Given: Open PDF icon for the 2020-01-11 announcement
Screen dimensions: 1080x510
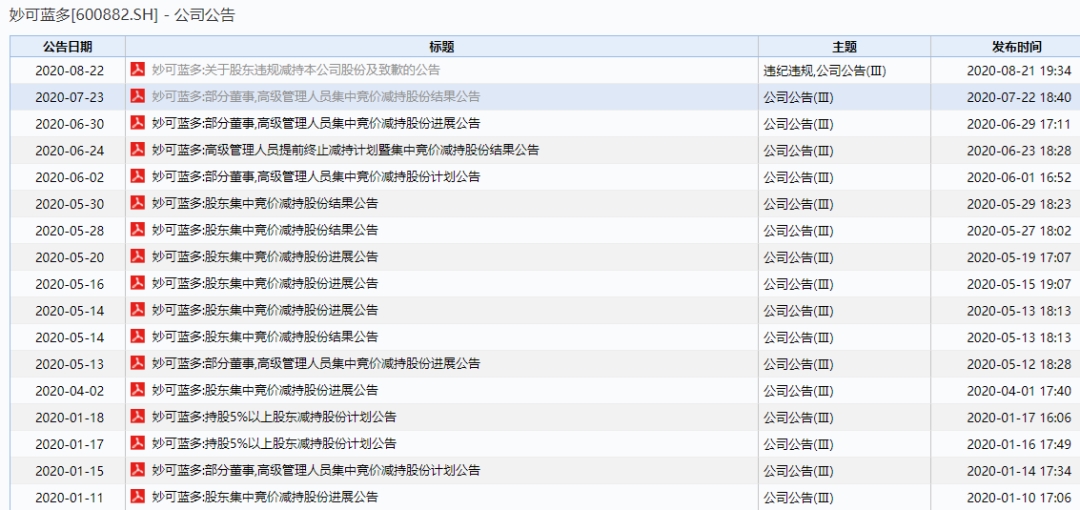Looking at the screenshot, I should (138, 497).
